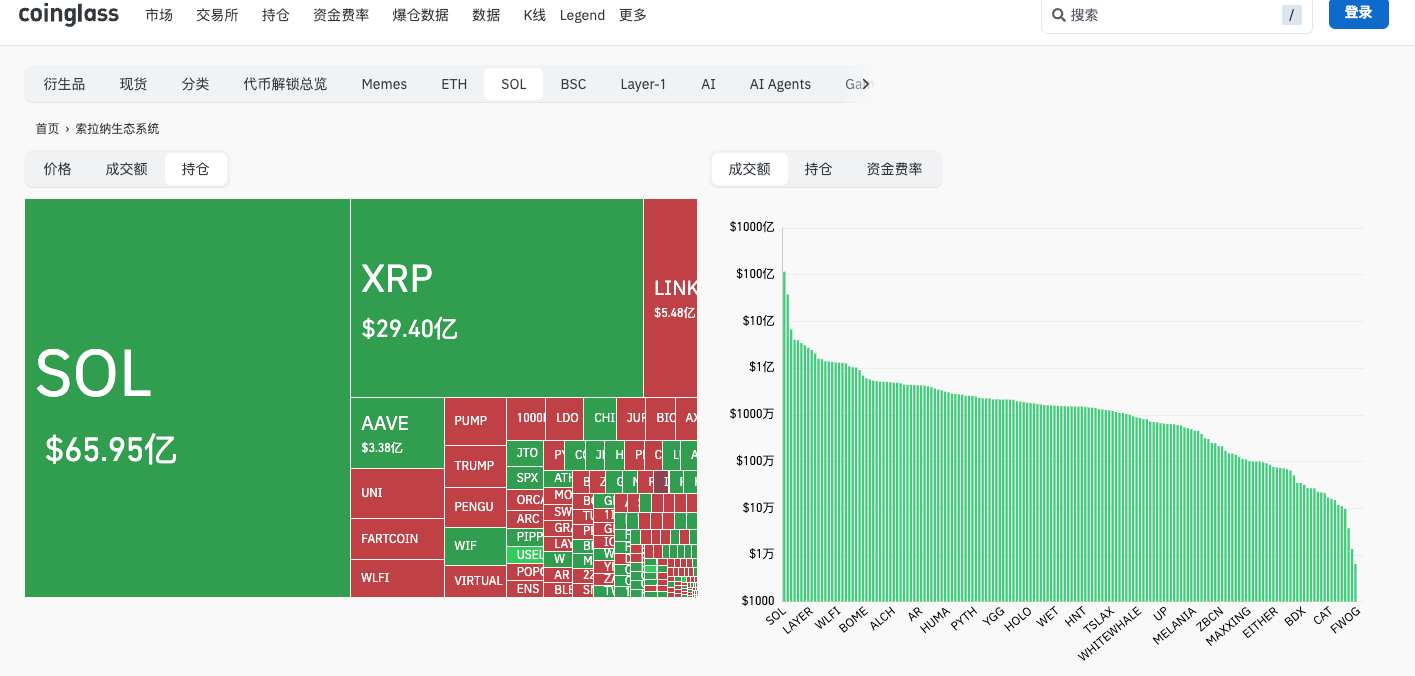Switch the bar chart to the 持仓 tab
Image resolution: width=1415 pixels, height=676 pixels.
[818, 169]
